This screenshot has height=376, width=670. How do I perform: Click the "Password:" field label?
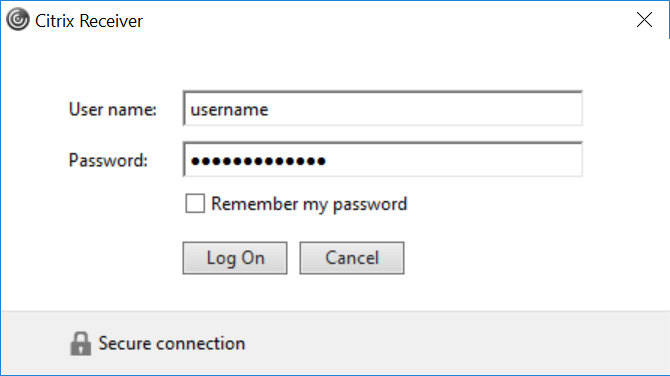[x=108, y=161]
